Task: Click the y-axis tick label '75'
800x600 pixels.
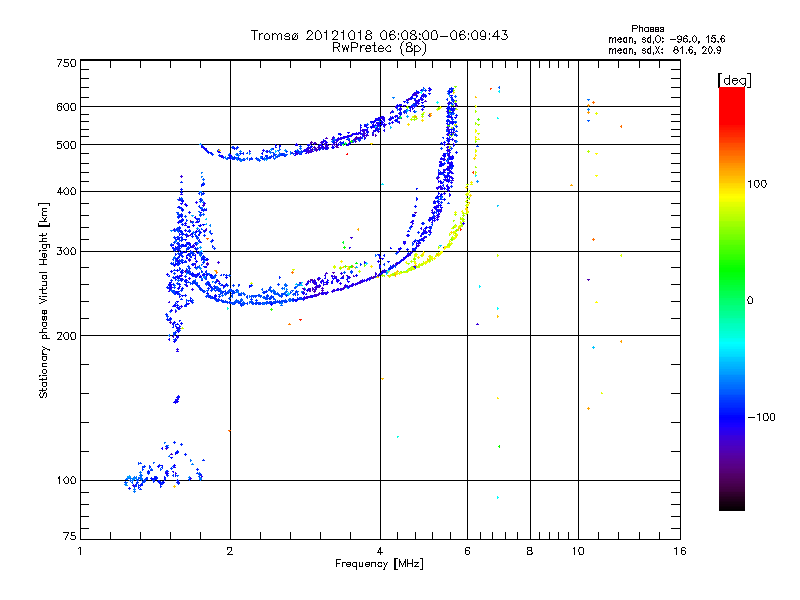Action: [69, 536]
